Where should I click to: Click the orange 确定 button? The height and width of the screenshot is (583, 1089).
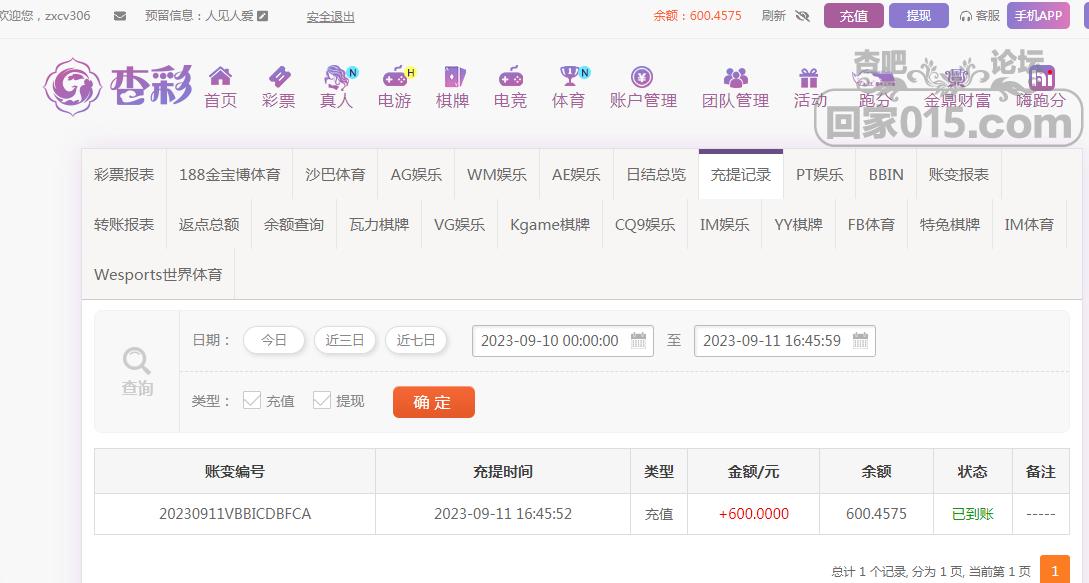(x=433, y=402)
